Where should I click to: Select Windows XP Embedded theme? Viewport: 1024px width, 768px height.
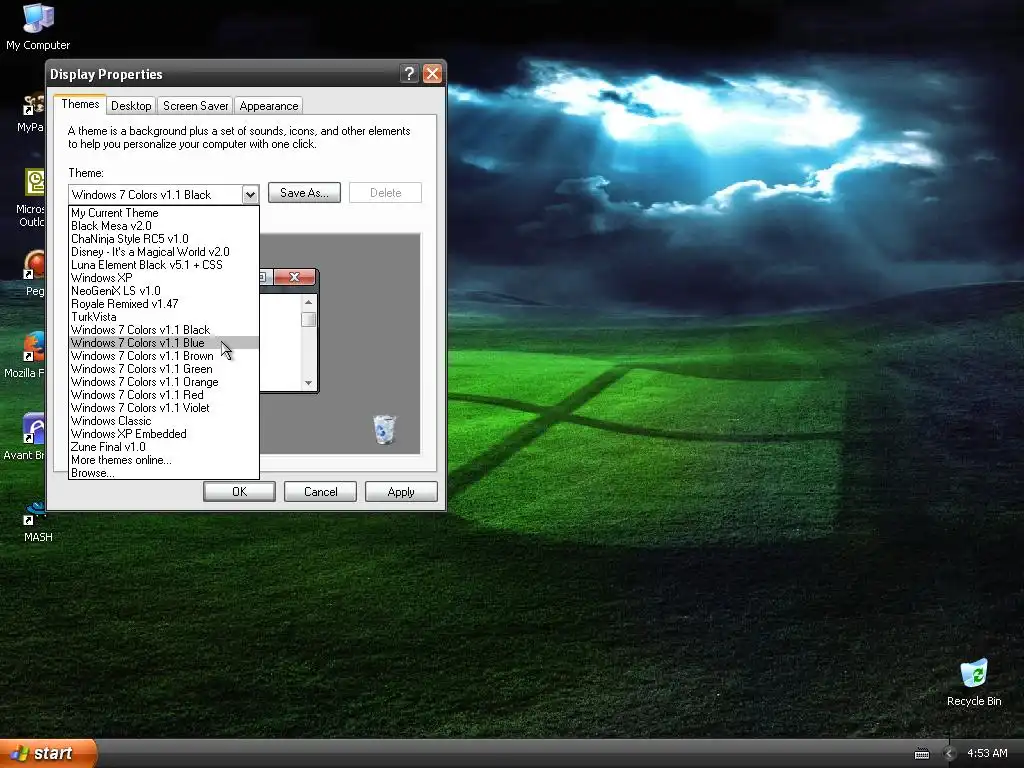[164, 434]
